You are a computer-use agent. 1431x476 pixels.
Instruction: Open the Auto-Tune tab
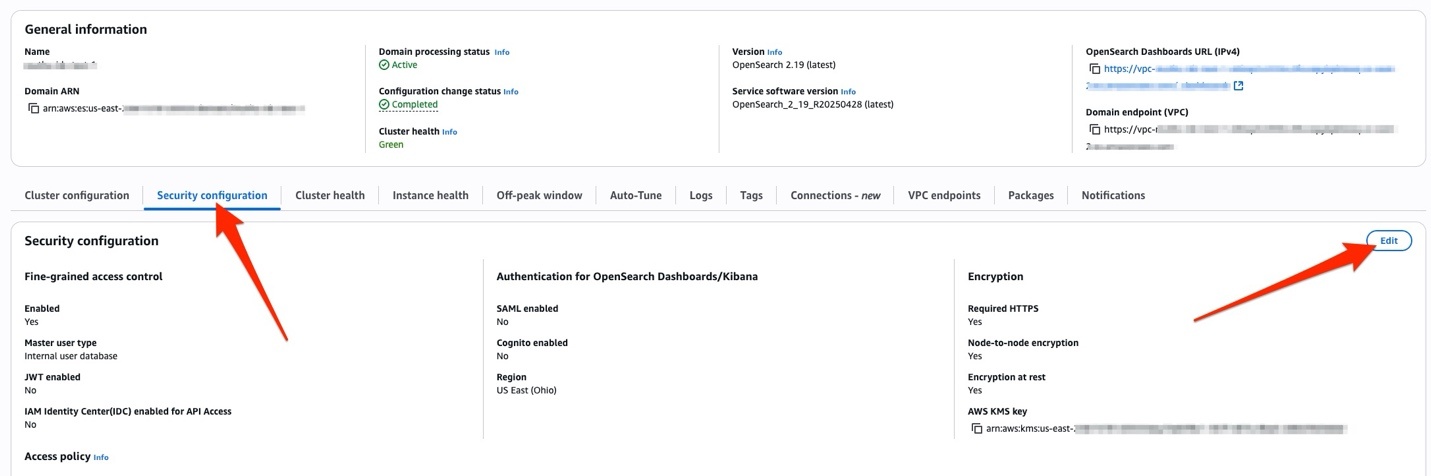[636, 196]
